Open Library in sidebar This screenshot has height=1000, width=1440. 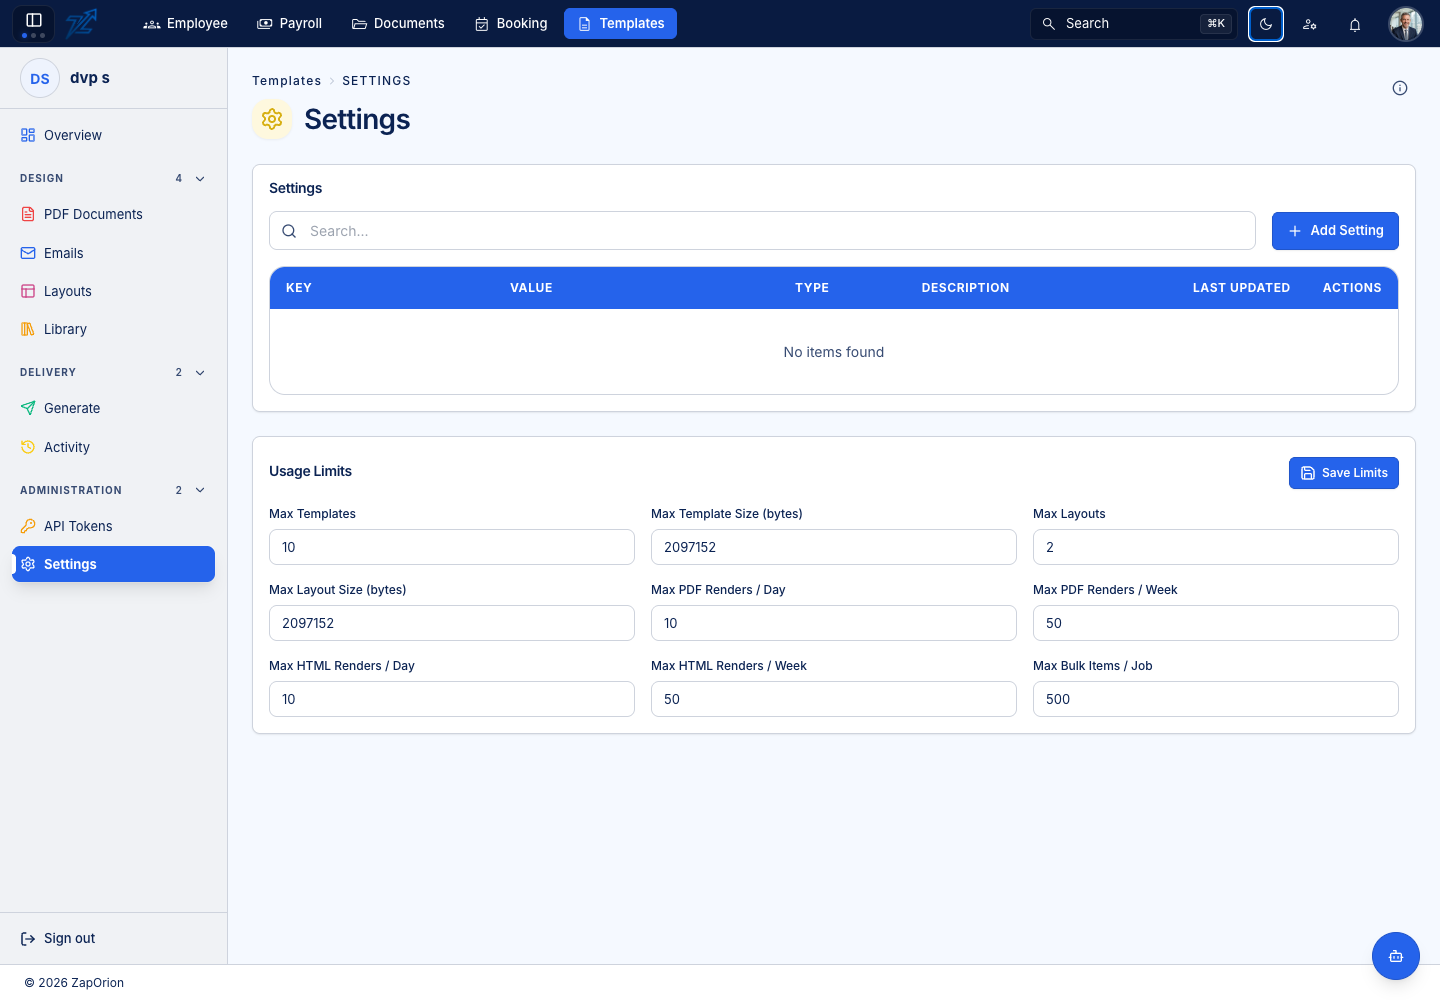coord(113,329)
